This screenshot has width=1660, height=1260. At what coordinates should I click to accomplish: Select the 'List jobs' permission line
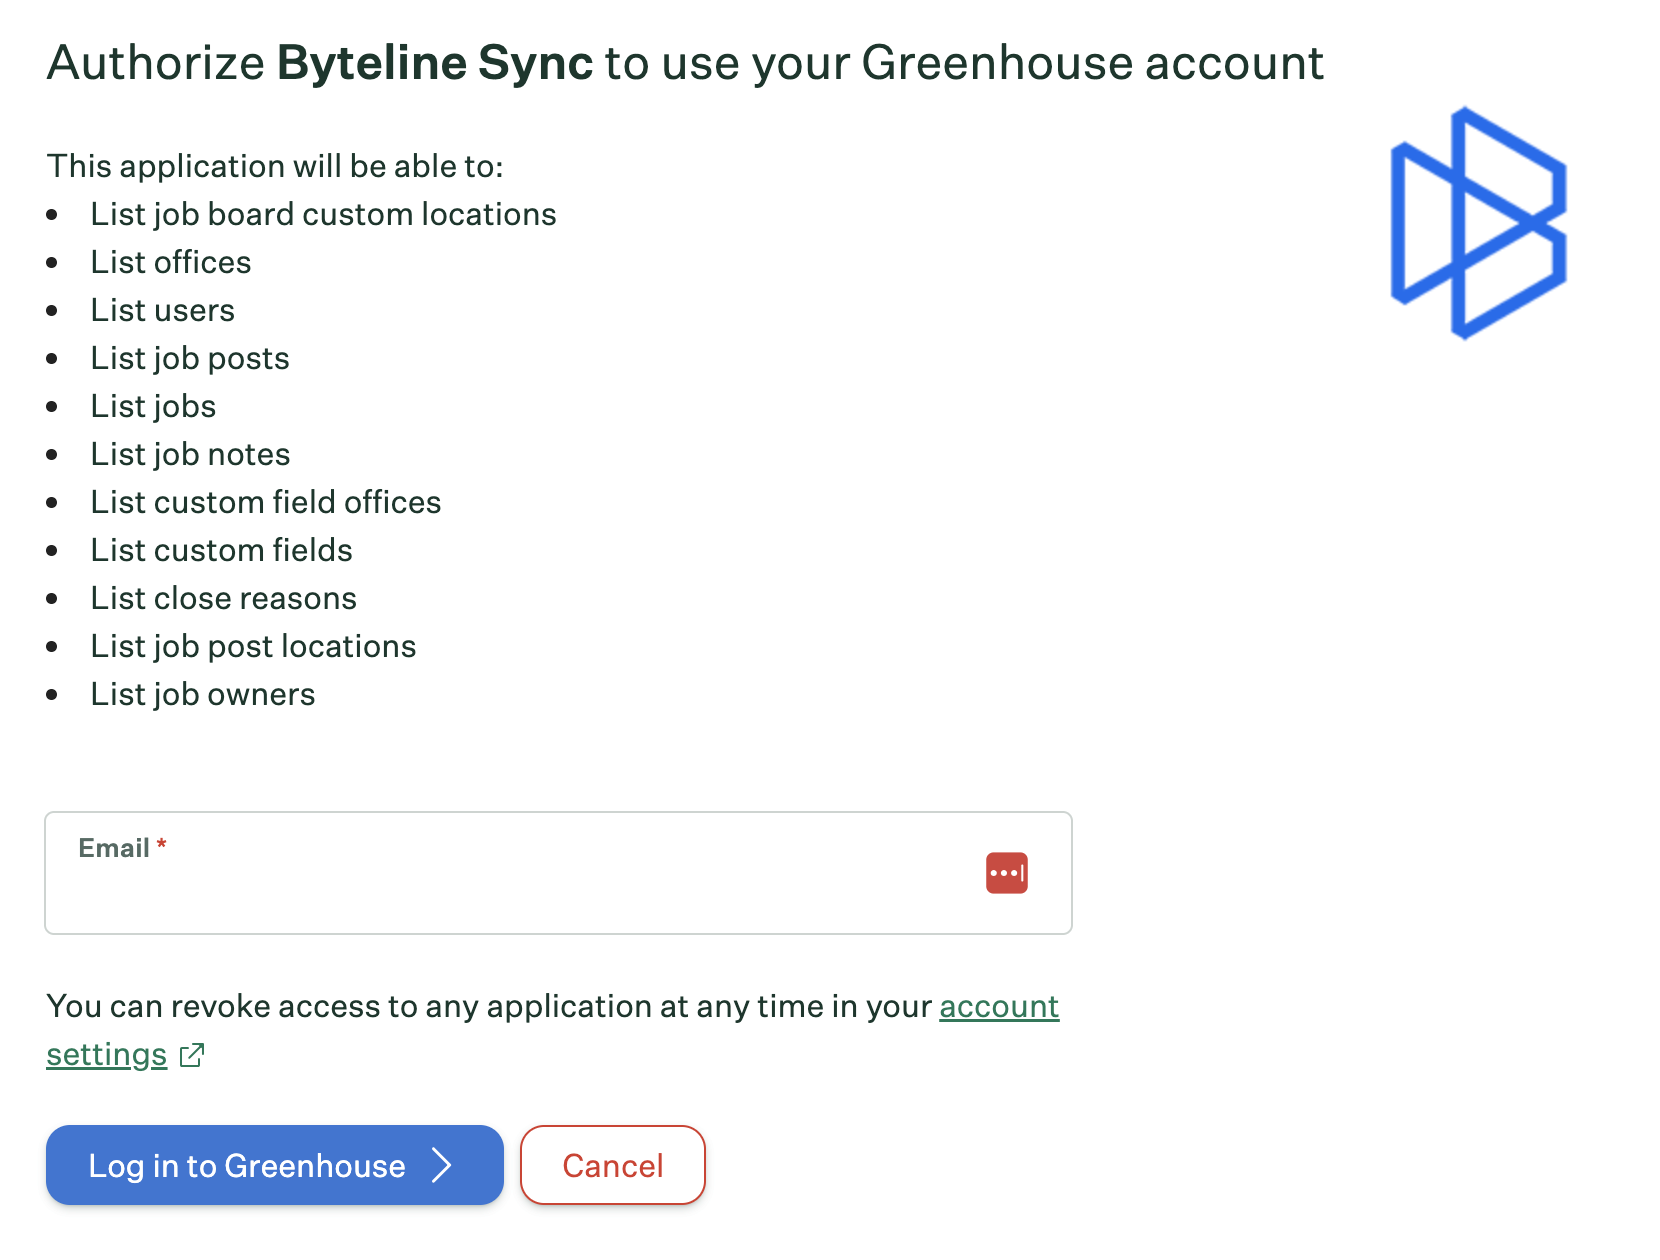[x=153, y=406]
